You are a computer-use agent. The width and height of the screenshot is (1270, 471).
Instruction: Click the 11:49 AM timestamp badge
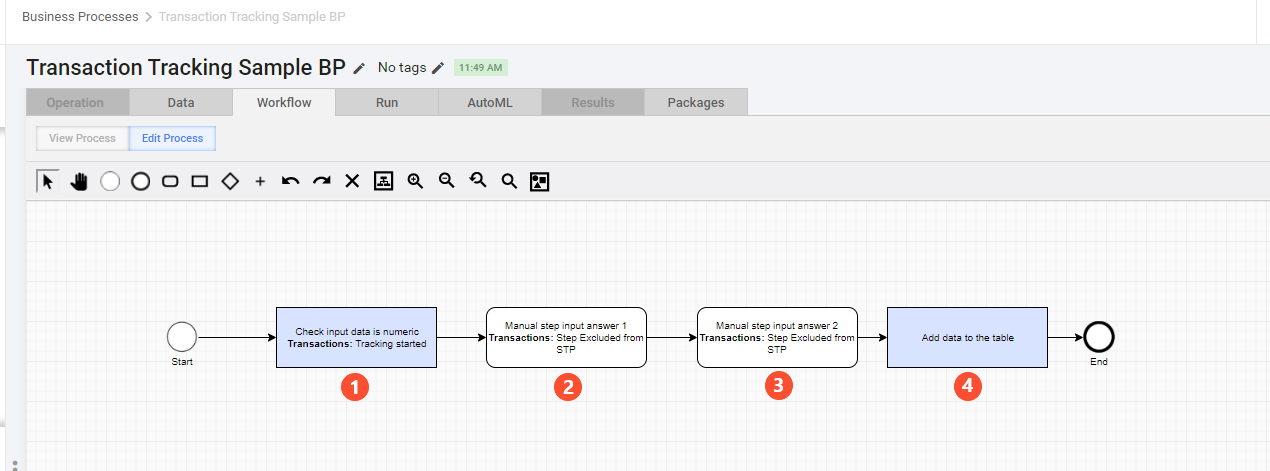point(481,68)
